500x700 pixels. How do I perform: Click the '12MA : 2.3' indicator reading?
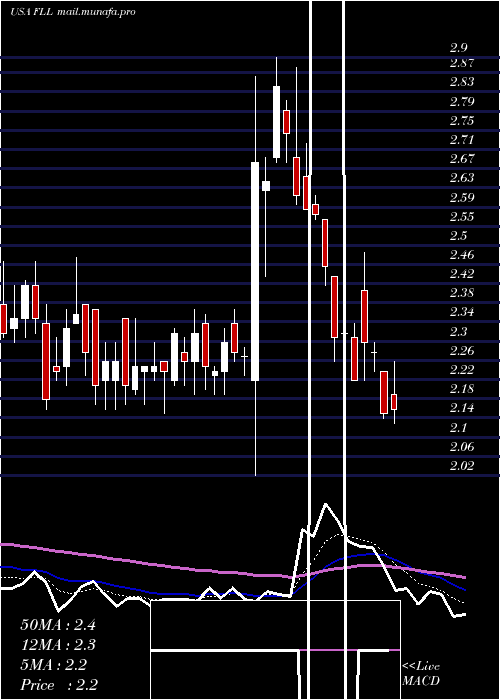click(58, 645)
